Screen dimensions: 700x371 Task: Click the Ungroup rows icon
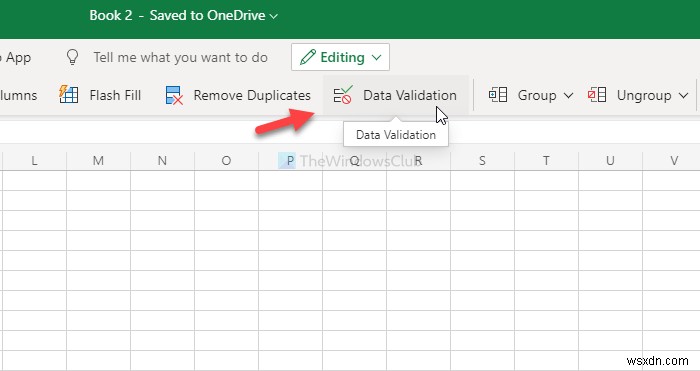597,95
